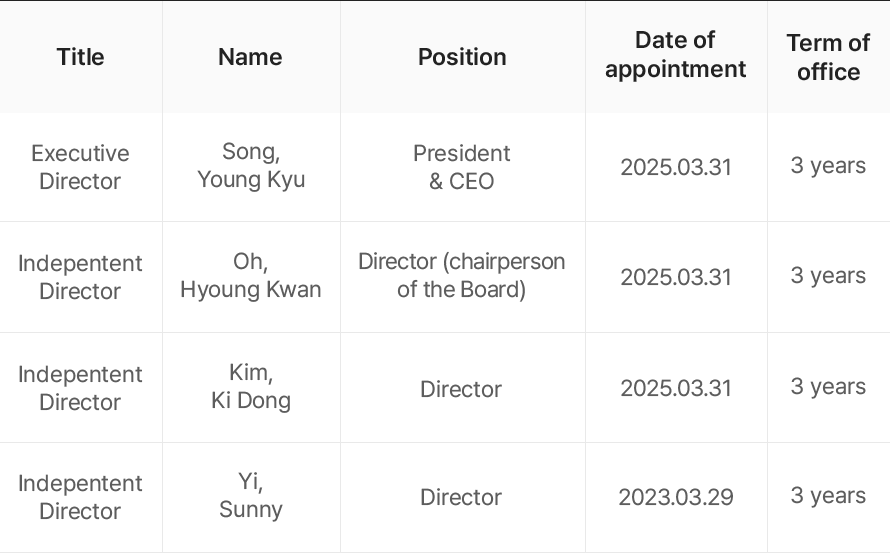
Task: Select the third row's Name cell
Action: pyautogui.click(x=251, y=388)
